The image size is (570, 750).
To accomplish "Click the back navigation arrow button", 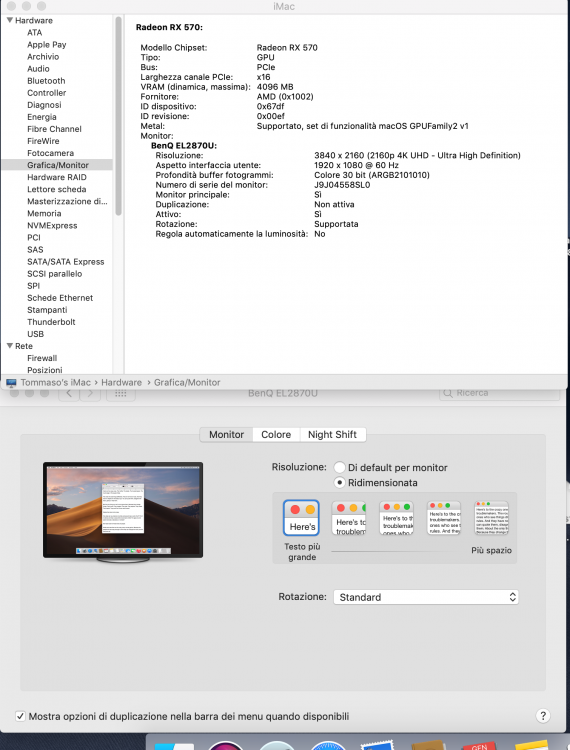I will pyautogui.click(x=69, y=393).
